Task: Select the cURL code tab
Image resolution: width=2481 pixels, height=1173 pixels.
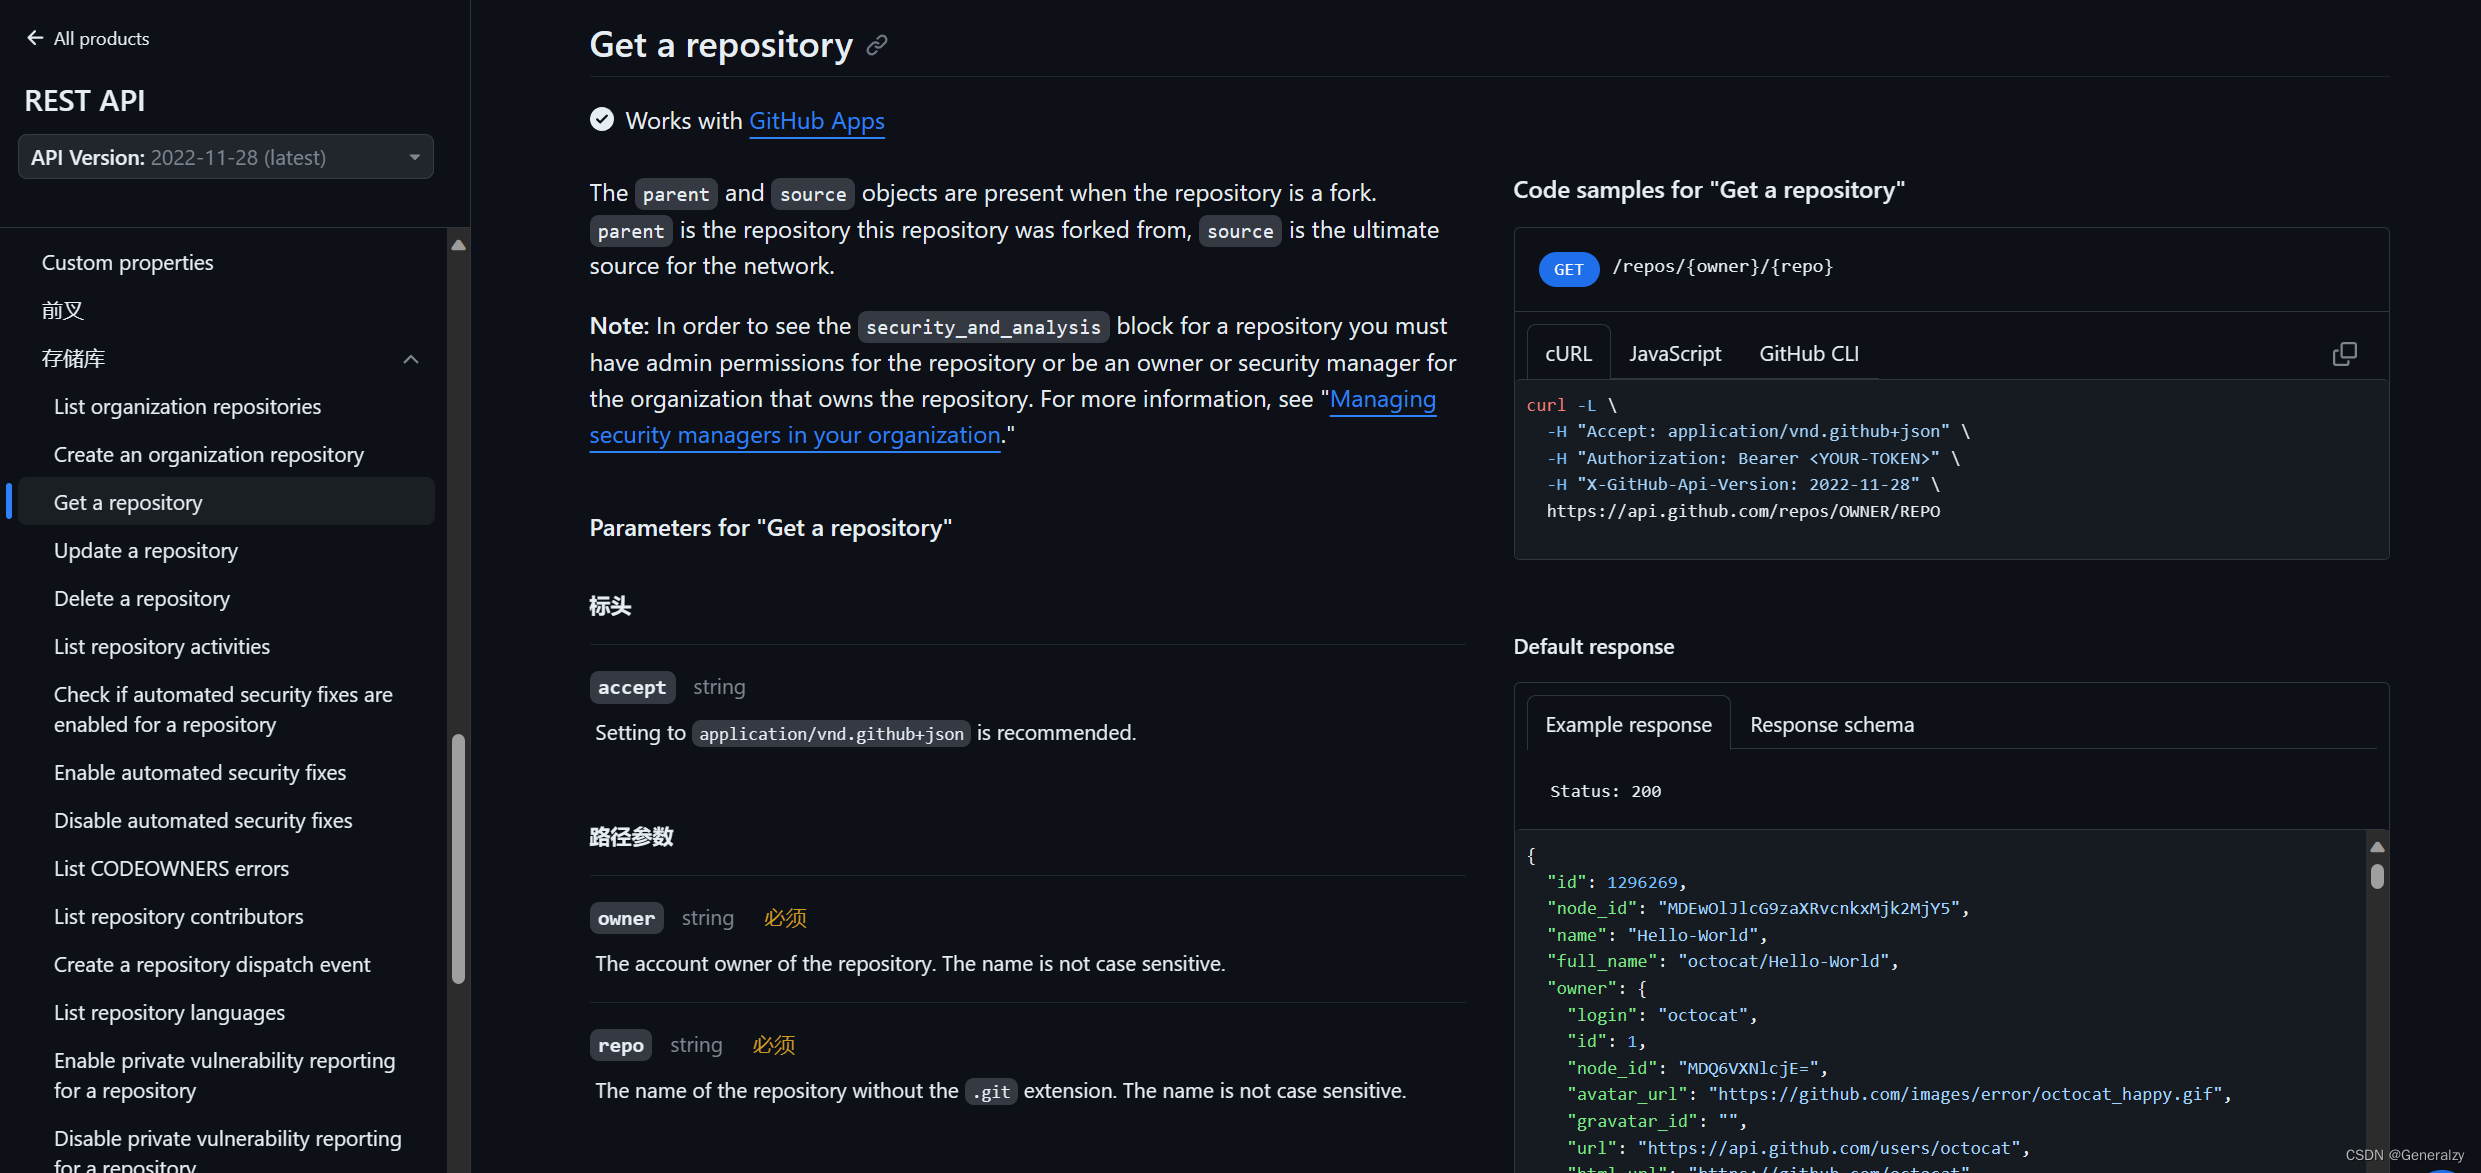Action: click(x=1567, y=354)
